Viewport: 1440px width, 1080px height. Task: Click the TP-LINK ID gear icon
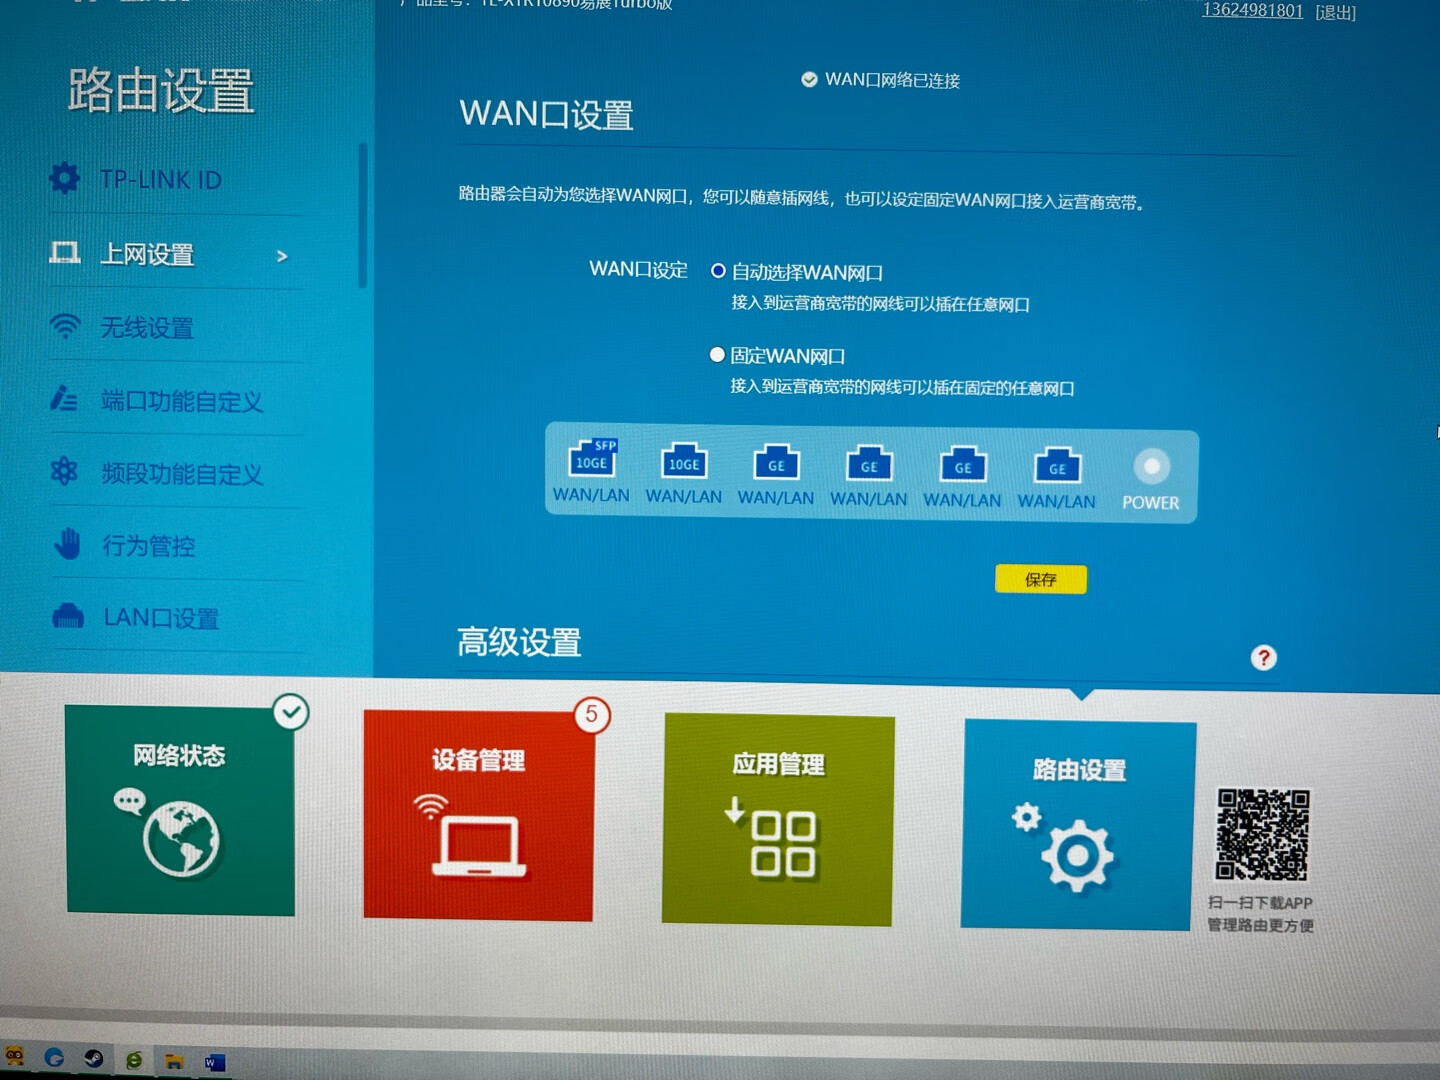pos(64,178)
